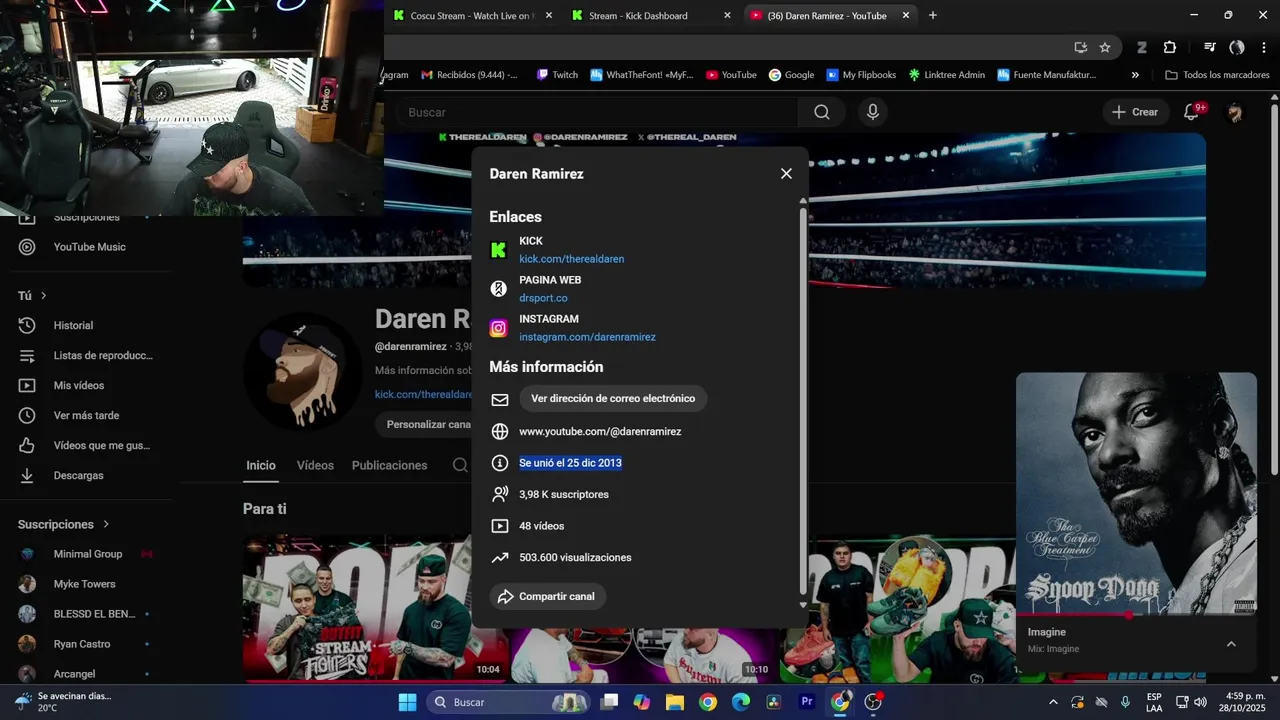The width and height of the screenshot is (1280, 720).
Task: Switch to the Coscu Stream browser tab
Action: [472, 15]
